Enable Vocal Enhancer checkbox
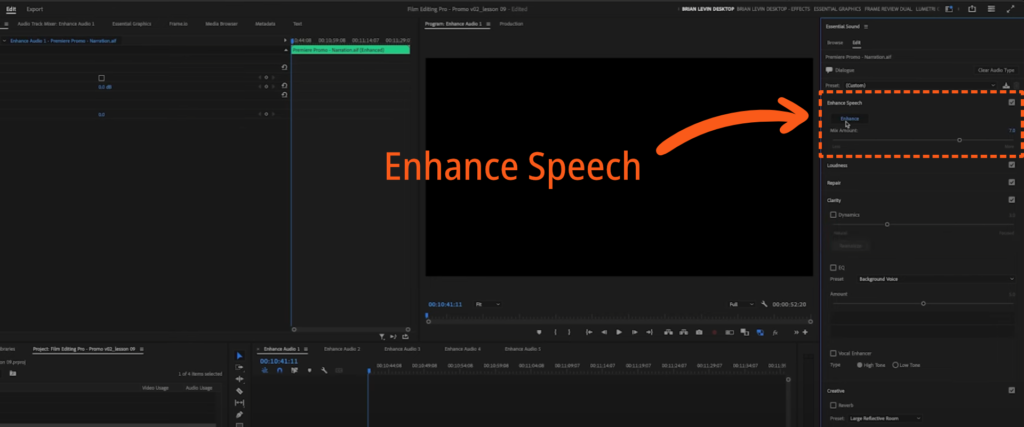Viewport: 1024px width, 427px height. click(x=833, y=353)
